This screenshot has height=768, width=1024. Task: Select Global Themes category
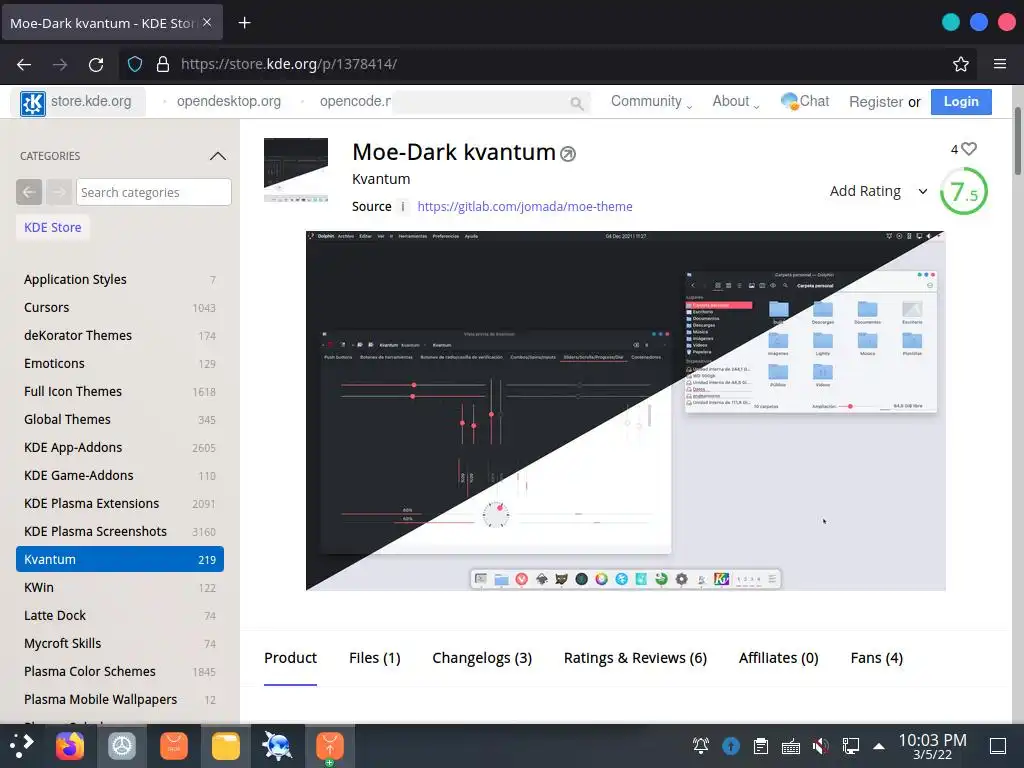pyautogui.click(x=120, y=419)
